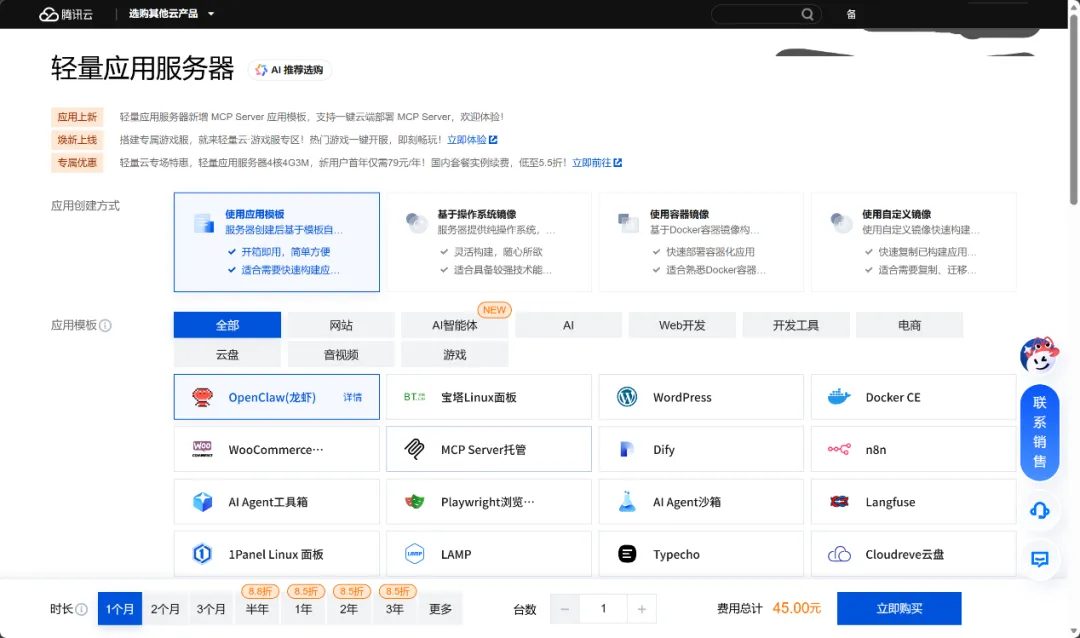Click the WordPress logo icon
Viewport: 1080px width, 638px height.
[627, 397]
